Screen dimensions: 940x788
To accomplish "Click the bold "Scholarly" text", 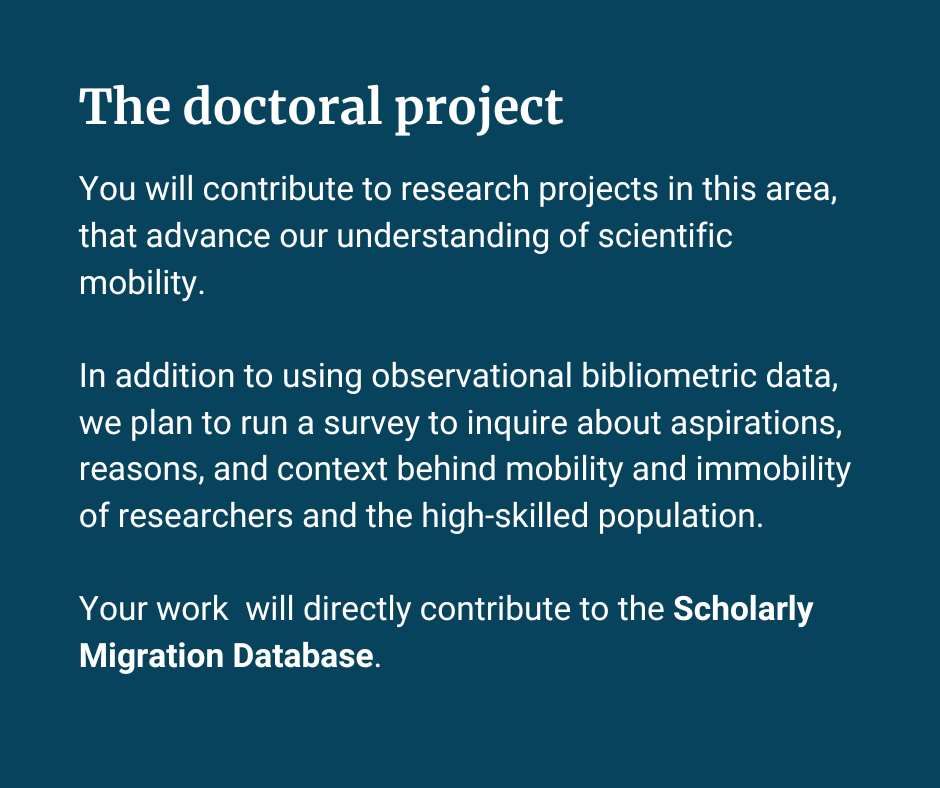I will tap(743, 609).
